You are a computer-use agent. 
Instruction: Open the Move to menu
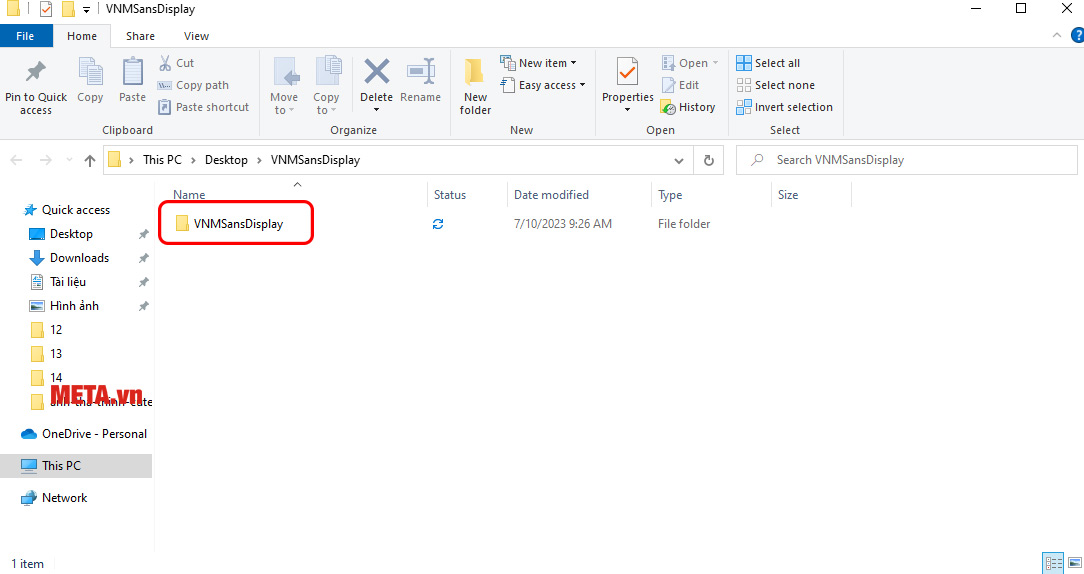point(284,86)
